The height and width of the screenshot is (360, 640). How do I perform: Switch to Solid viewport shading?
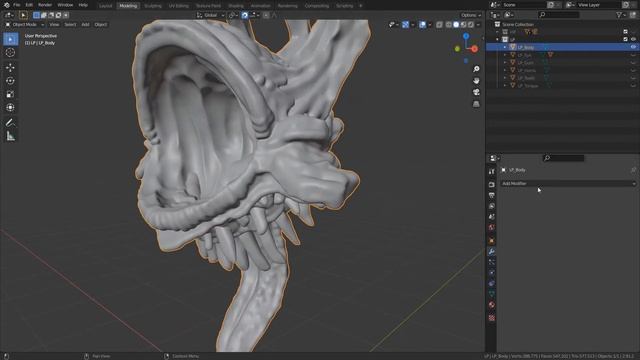pyautogui.click(x=456, y=25)
